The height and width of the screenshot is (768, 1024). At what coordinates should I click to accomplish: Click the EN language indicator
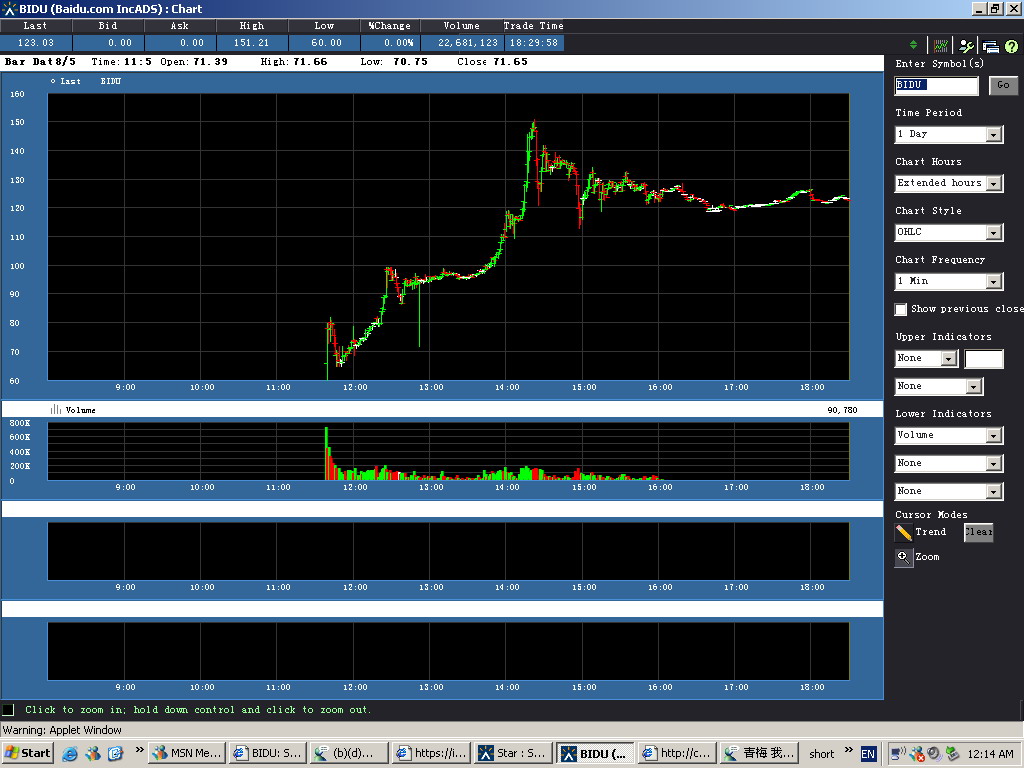868,754
